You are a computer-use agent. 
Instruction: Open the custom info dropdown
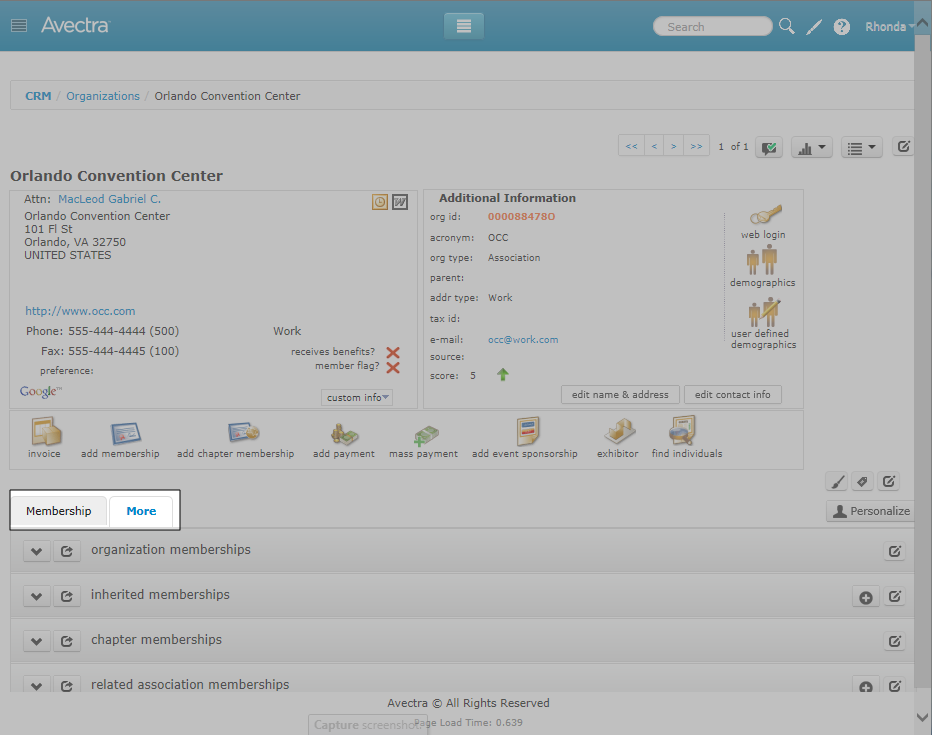(x=357, y=398)
